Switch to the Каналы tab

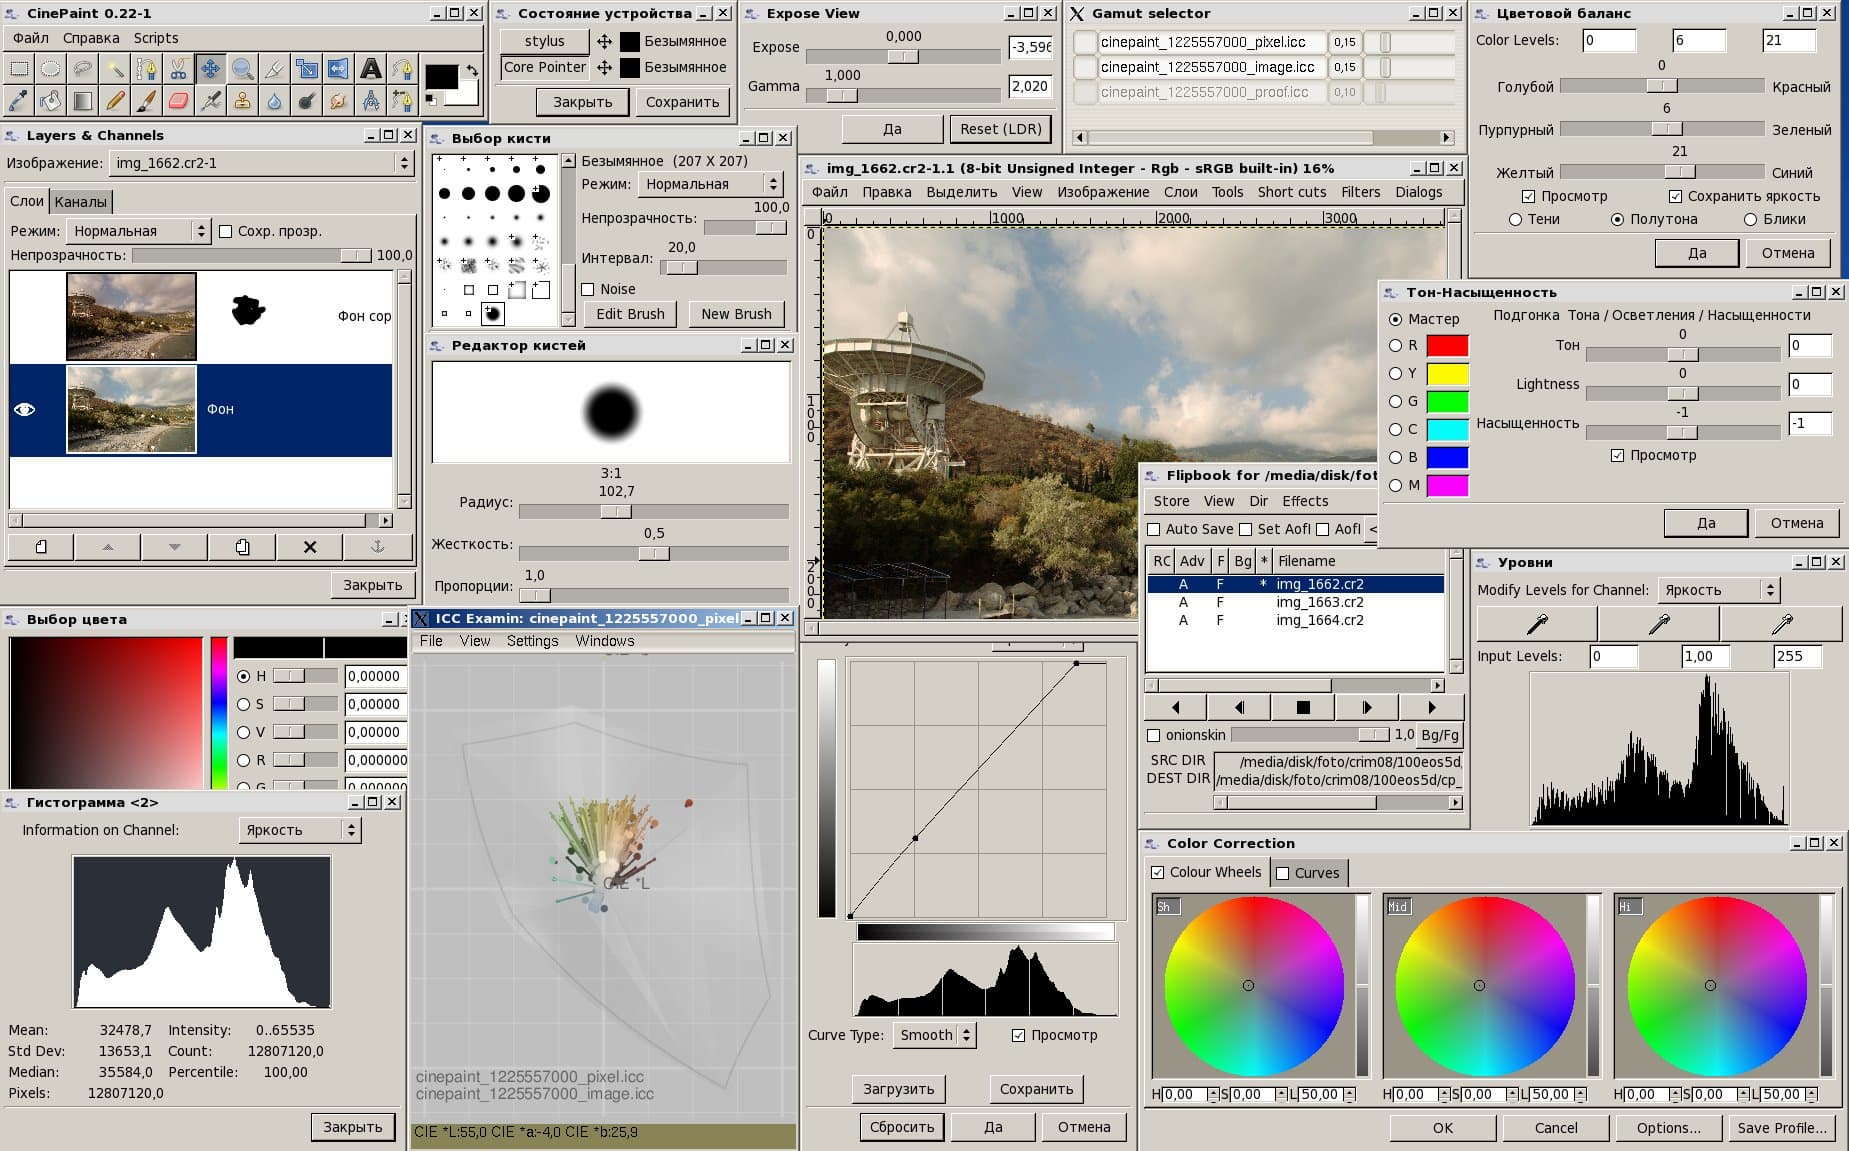[x=80, y=202]
